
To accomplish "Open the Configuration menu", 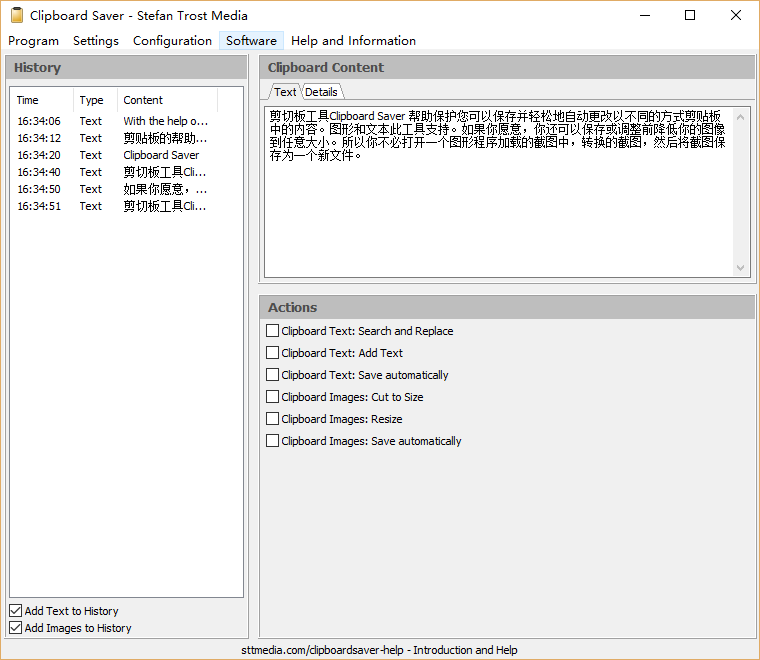I will point(172,41).
